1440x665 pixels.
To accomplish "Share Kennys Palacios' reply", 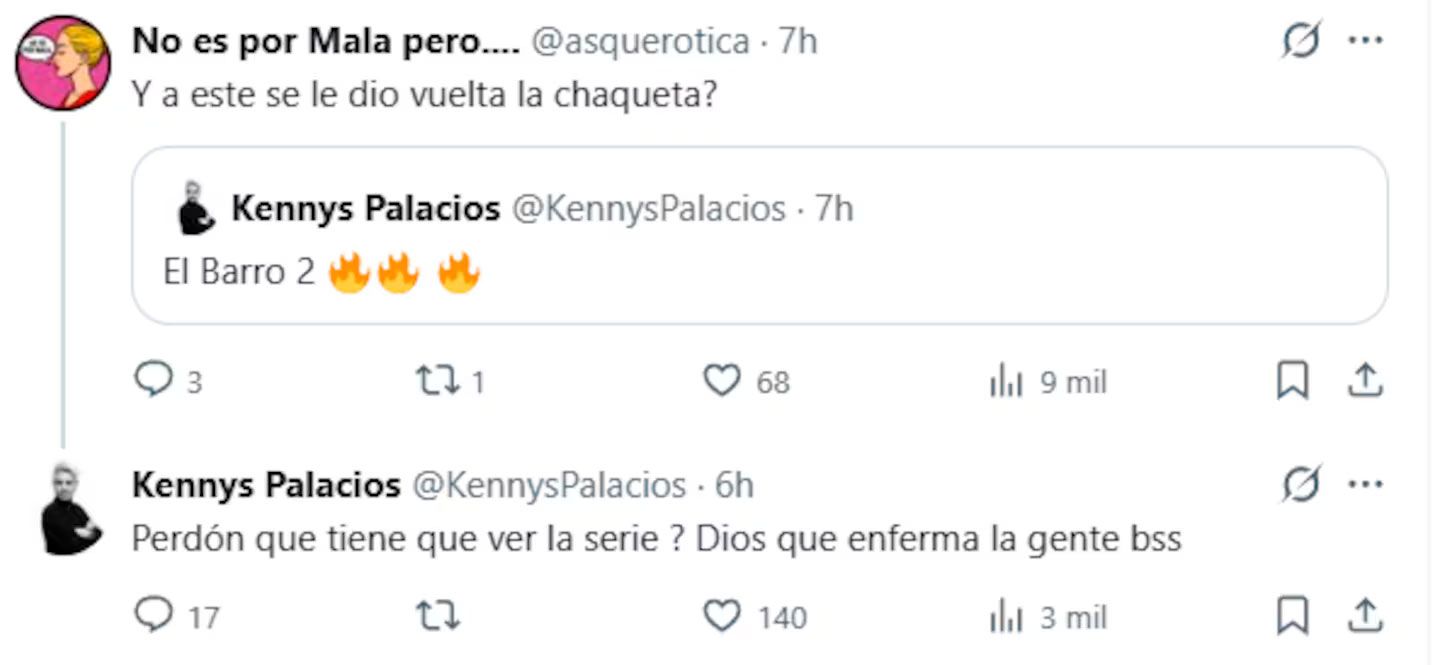I will pos(1366,617).
